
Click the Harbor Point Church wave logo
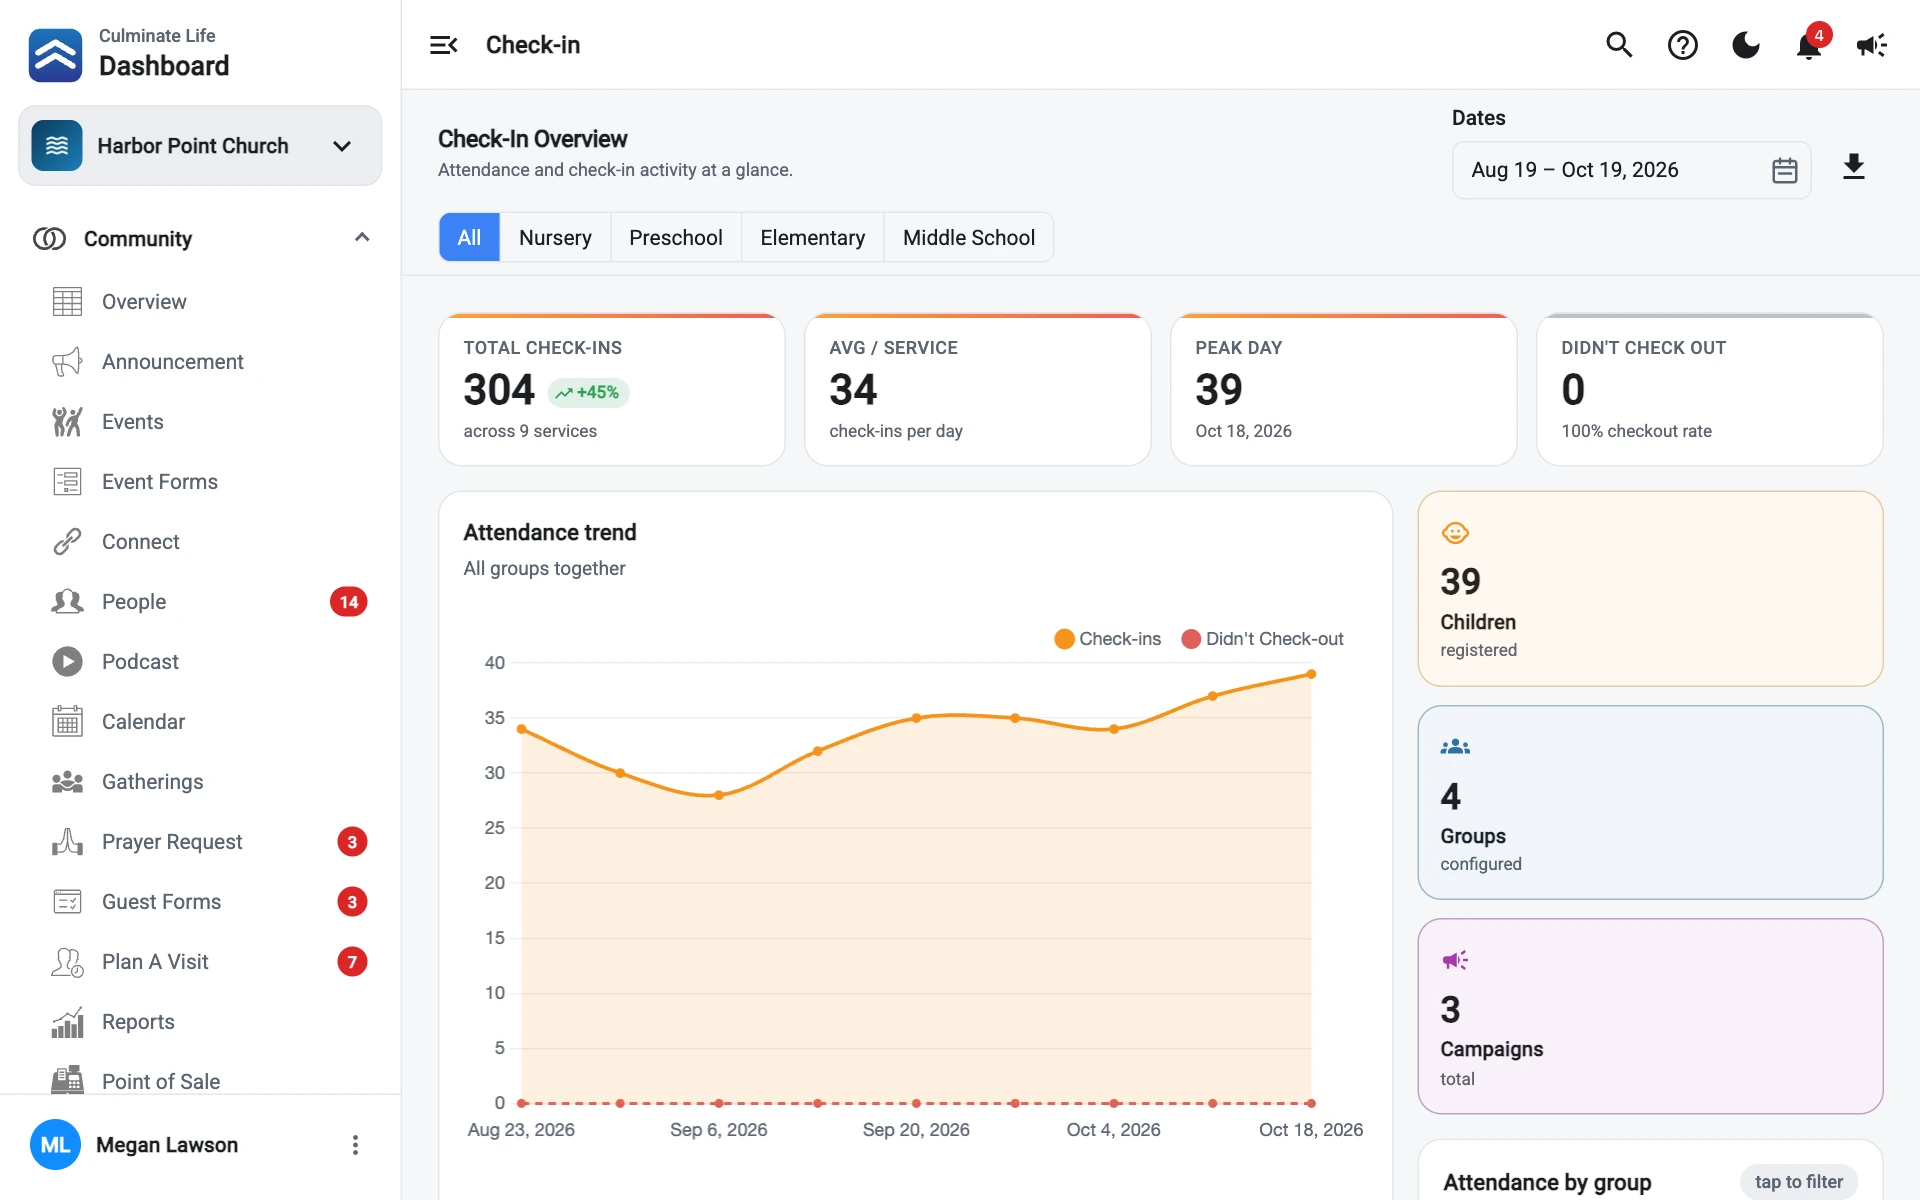(57, 146)
